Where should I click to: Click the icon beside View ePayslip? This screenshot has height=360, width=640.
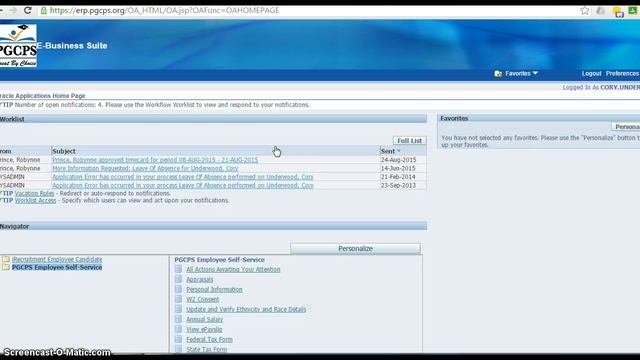(178, 329)
